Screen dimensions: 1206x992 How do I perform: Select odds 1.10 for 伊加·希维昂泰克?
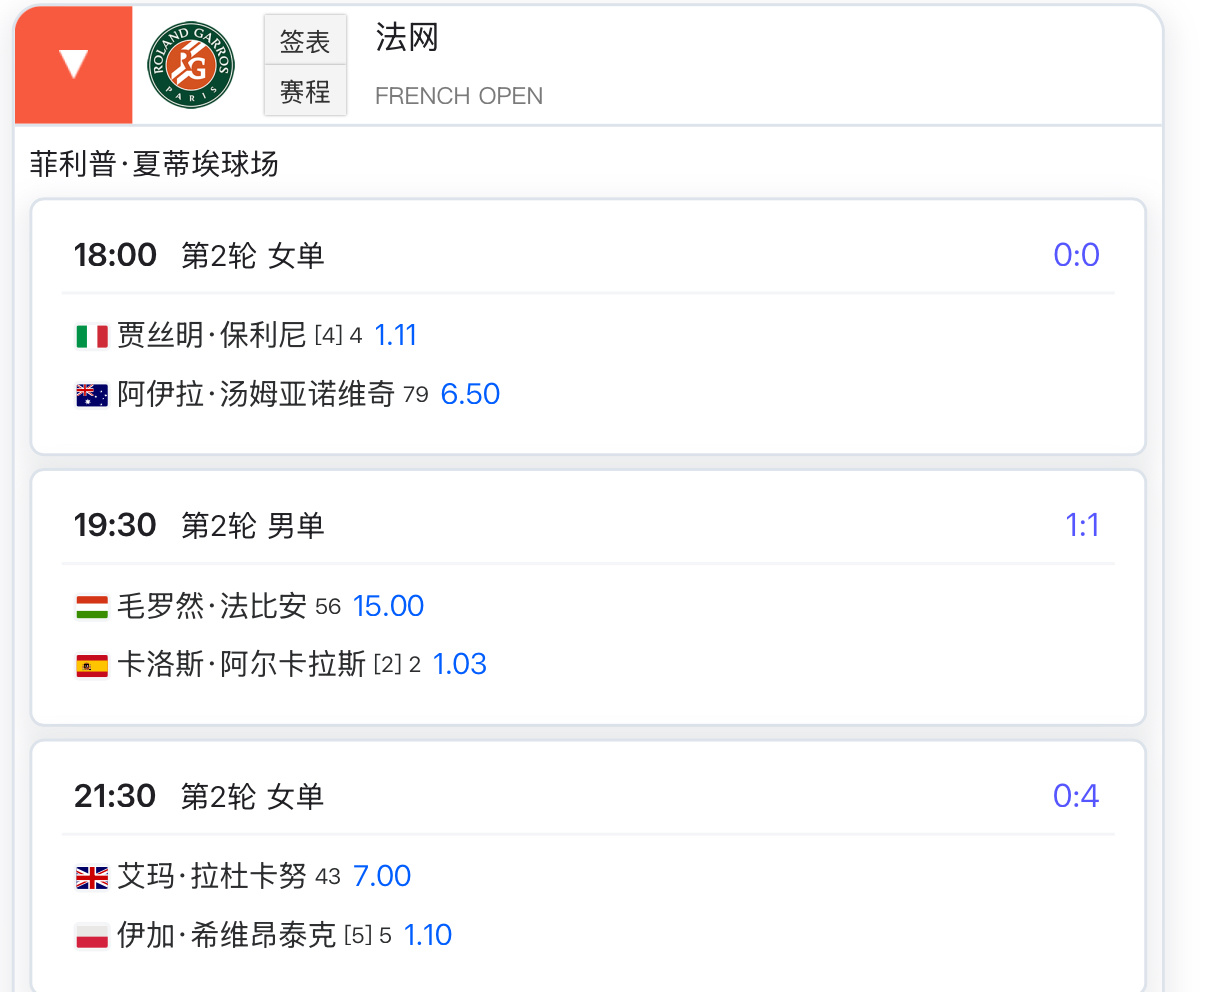[x=427, y=935]
